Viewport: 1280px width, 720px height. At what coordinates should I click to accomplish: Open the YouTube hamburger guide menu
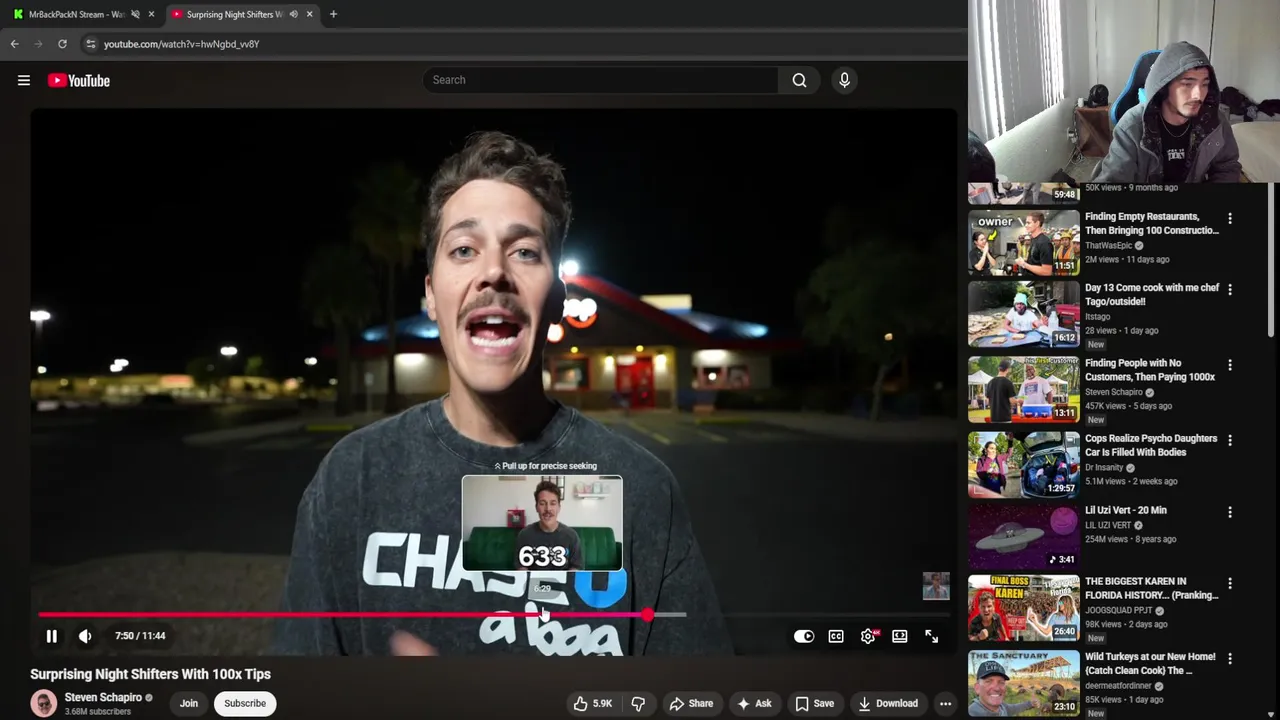pyautogui.click(x=24, y=80)
